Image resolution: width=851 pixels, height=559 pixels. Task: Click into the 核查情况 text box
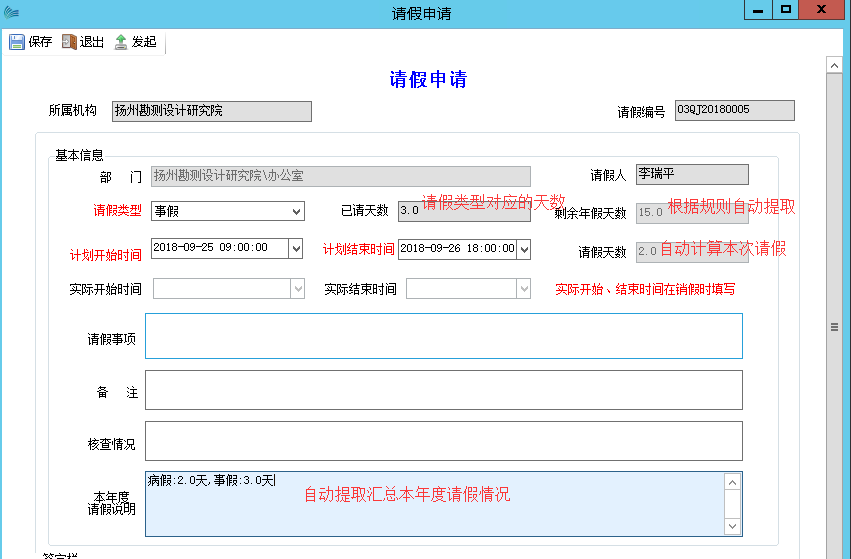click(x=443, y=441)
